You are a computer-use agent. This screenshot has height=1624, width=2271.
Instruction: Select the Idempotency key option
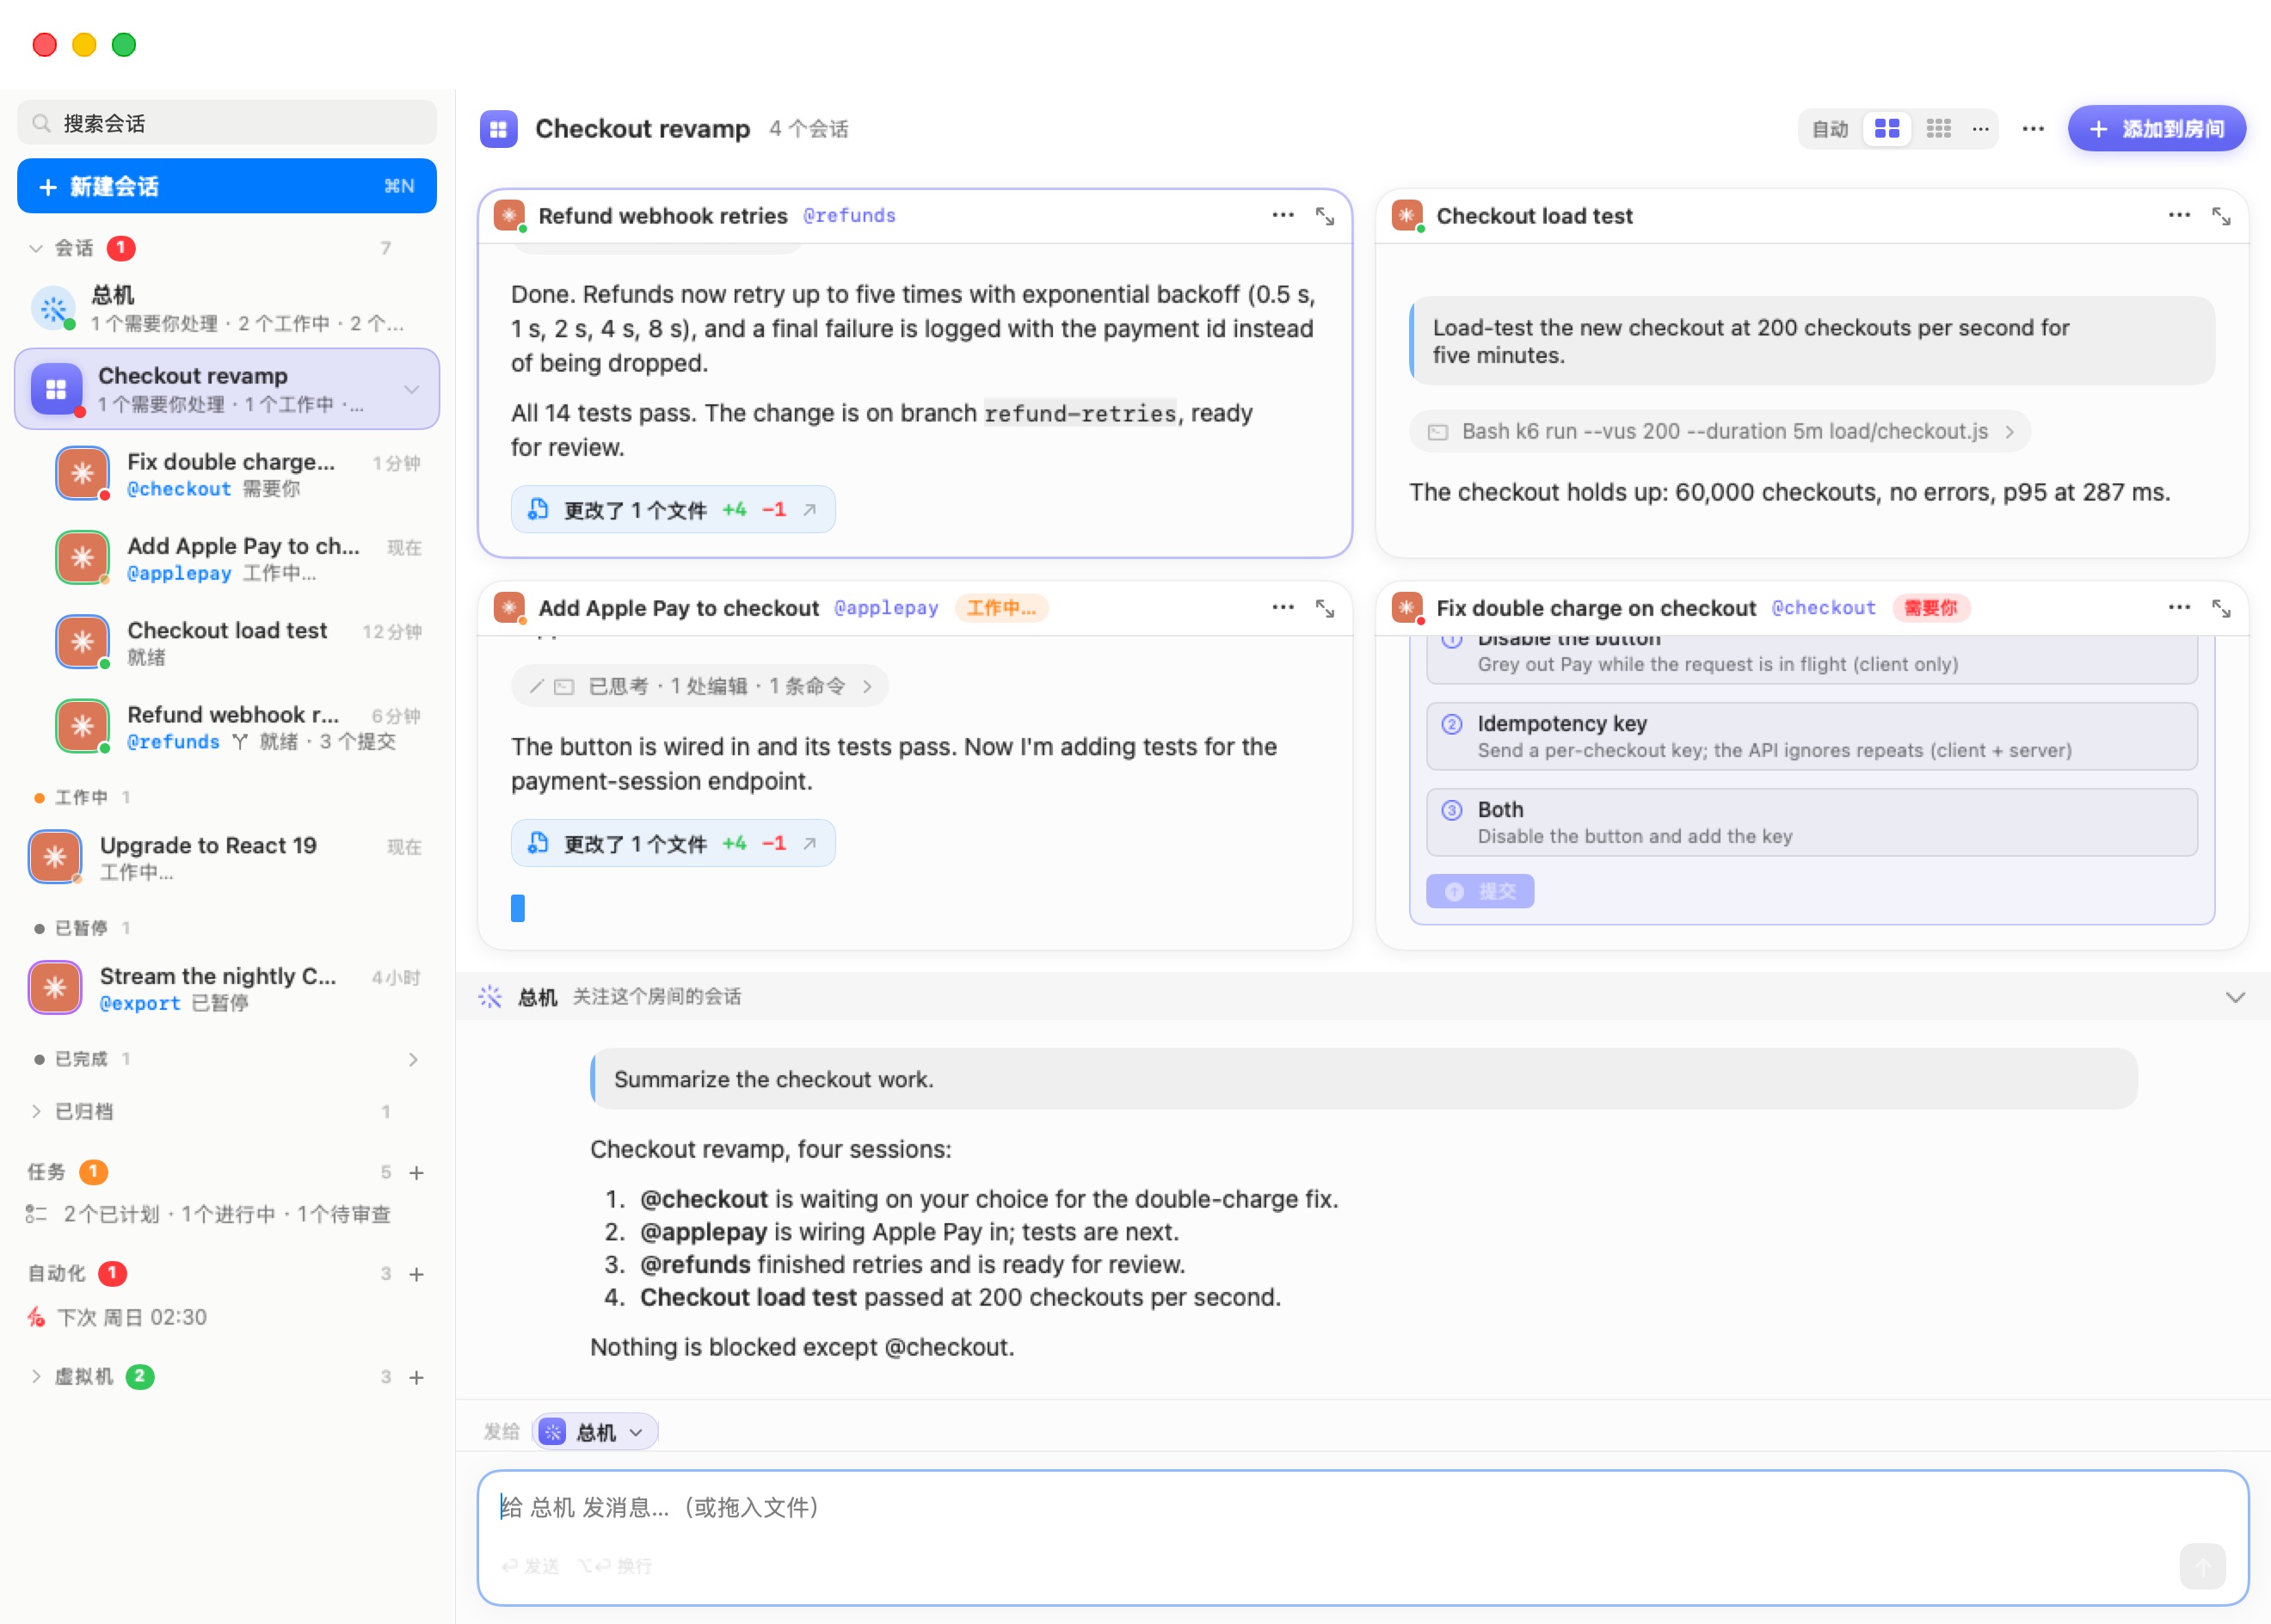(x=1811, y=736)
